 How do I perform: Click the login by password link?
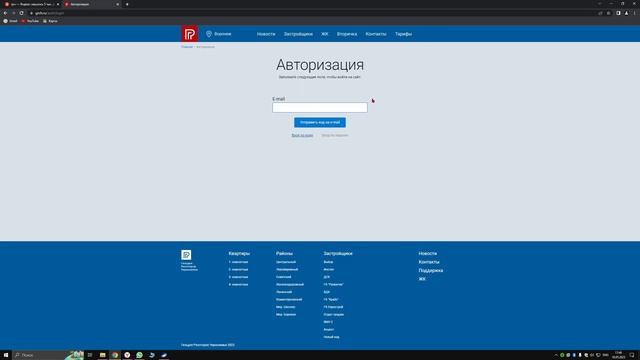(x=302, y=136)
